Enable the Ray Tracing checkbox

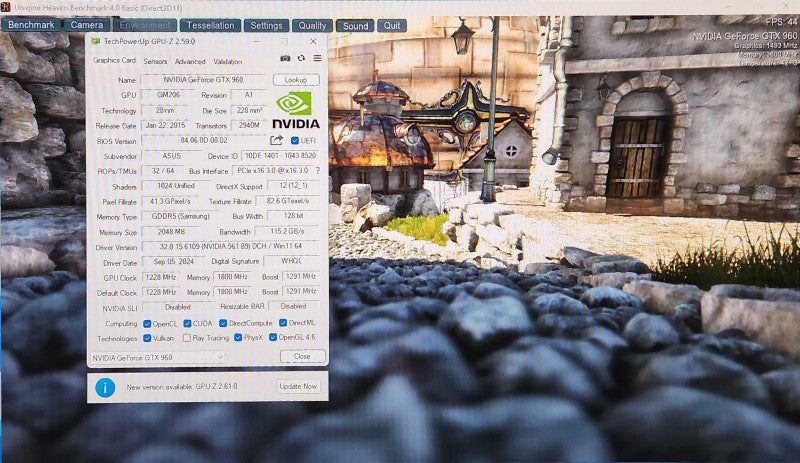pyautogui.click(x=187, y=338)
